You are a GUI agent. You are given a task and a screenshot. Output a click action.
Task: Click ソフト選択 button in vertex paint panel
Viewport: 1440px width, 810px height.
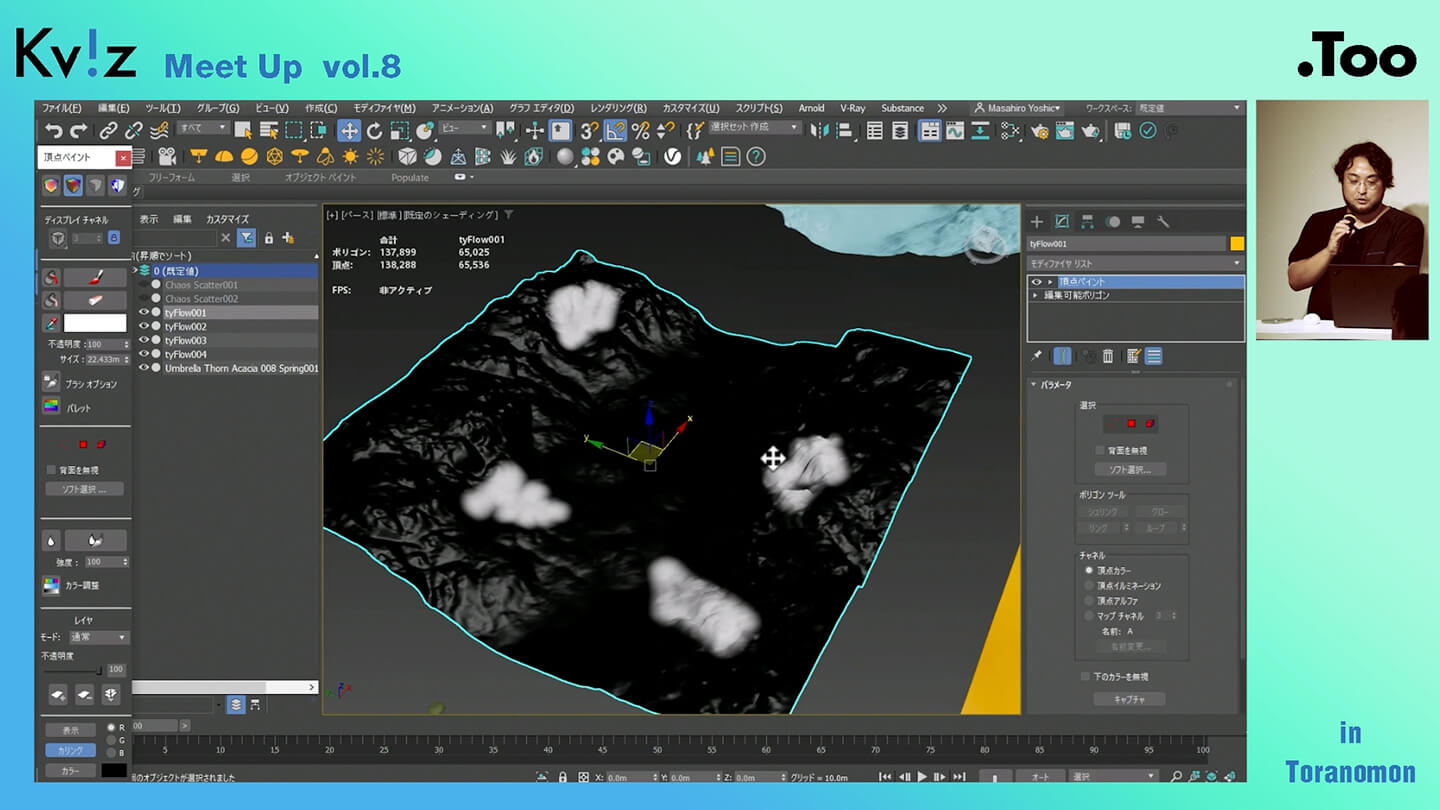[x=85, y=489]
